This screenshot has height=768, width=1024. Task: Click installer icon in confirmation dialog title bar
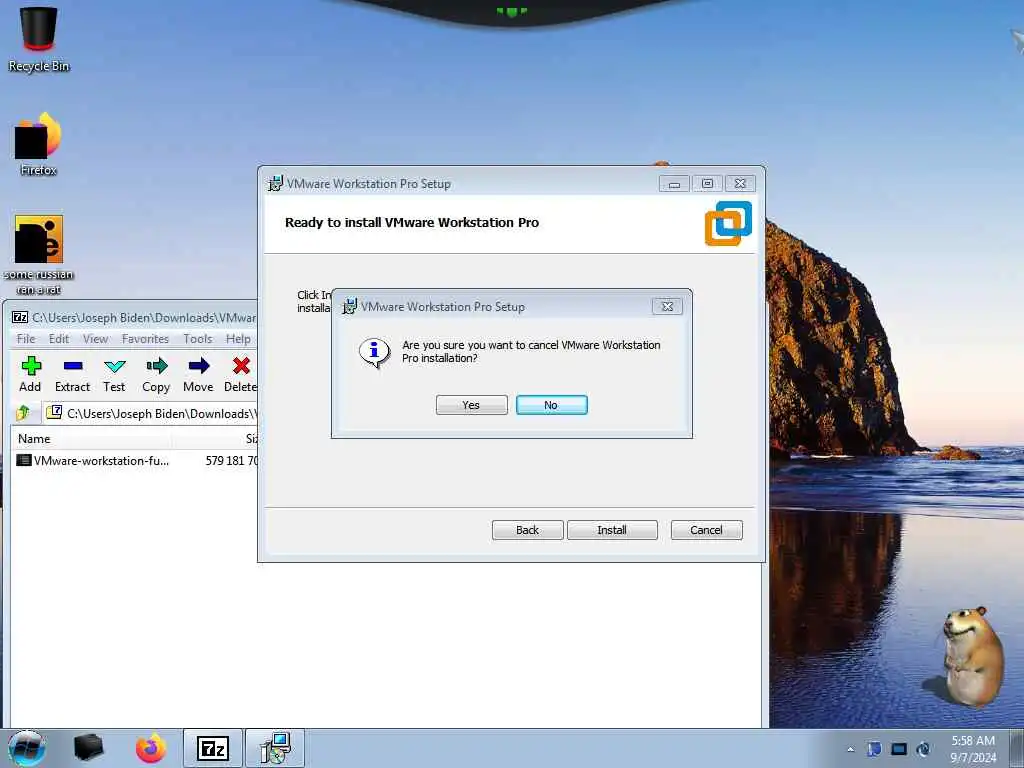349,306
